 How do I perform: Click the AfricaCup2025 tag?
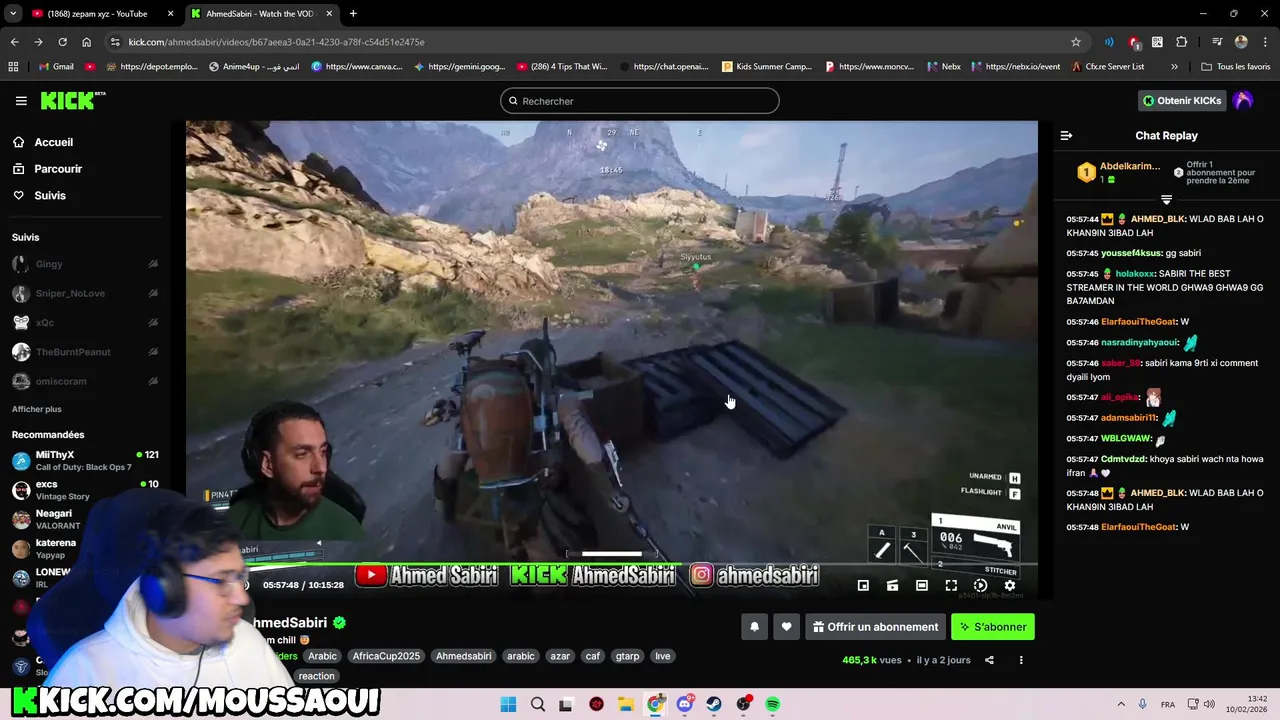[x=386, y=656]
